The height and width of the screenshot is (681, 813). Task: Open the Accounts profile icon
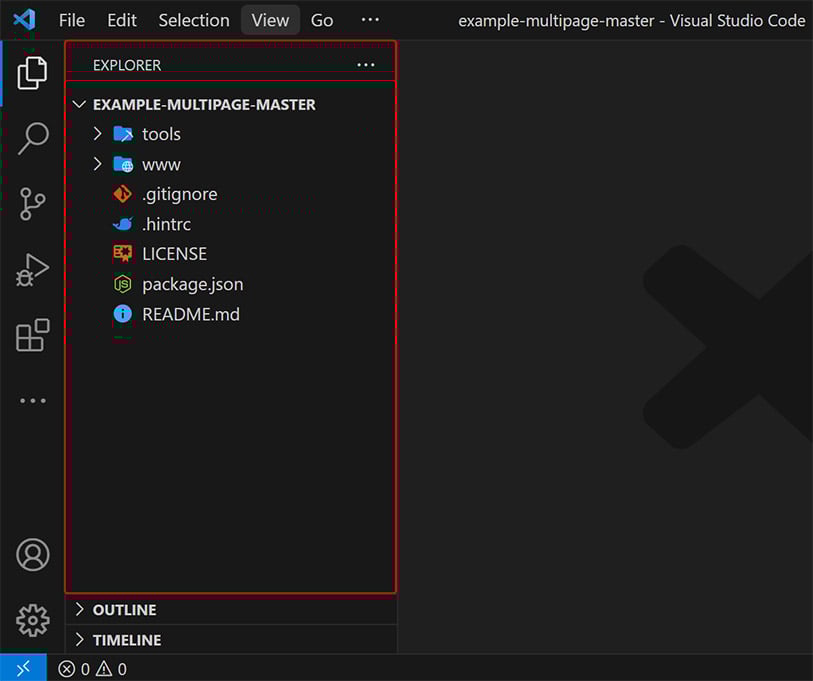pos(33,554)
